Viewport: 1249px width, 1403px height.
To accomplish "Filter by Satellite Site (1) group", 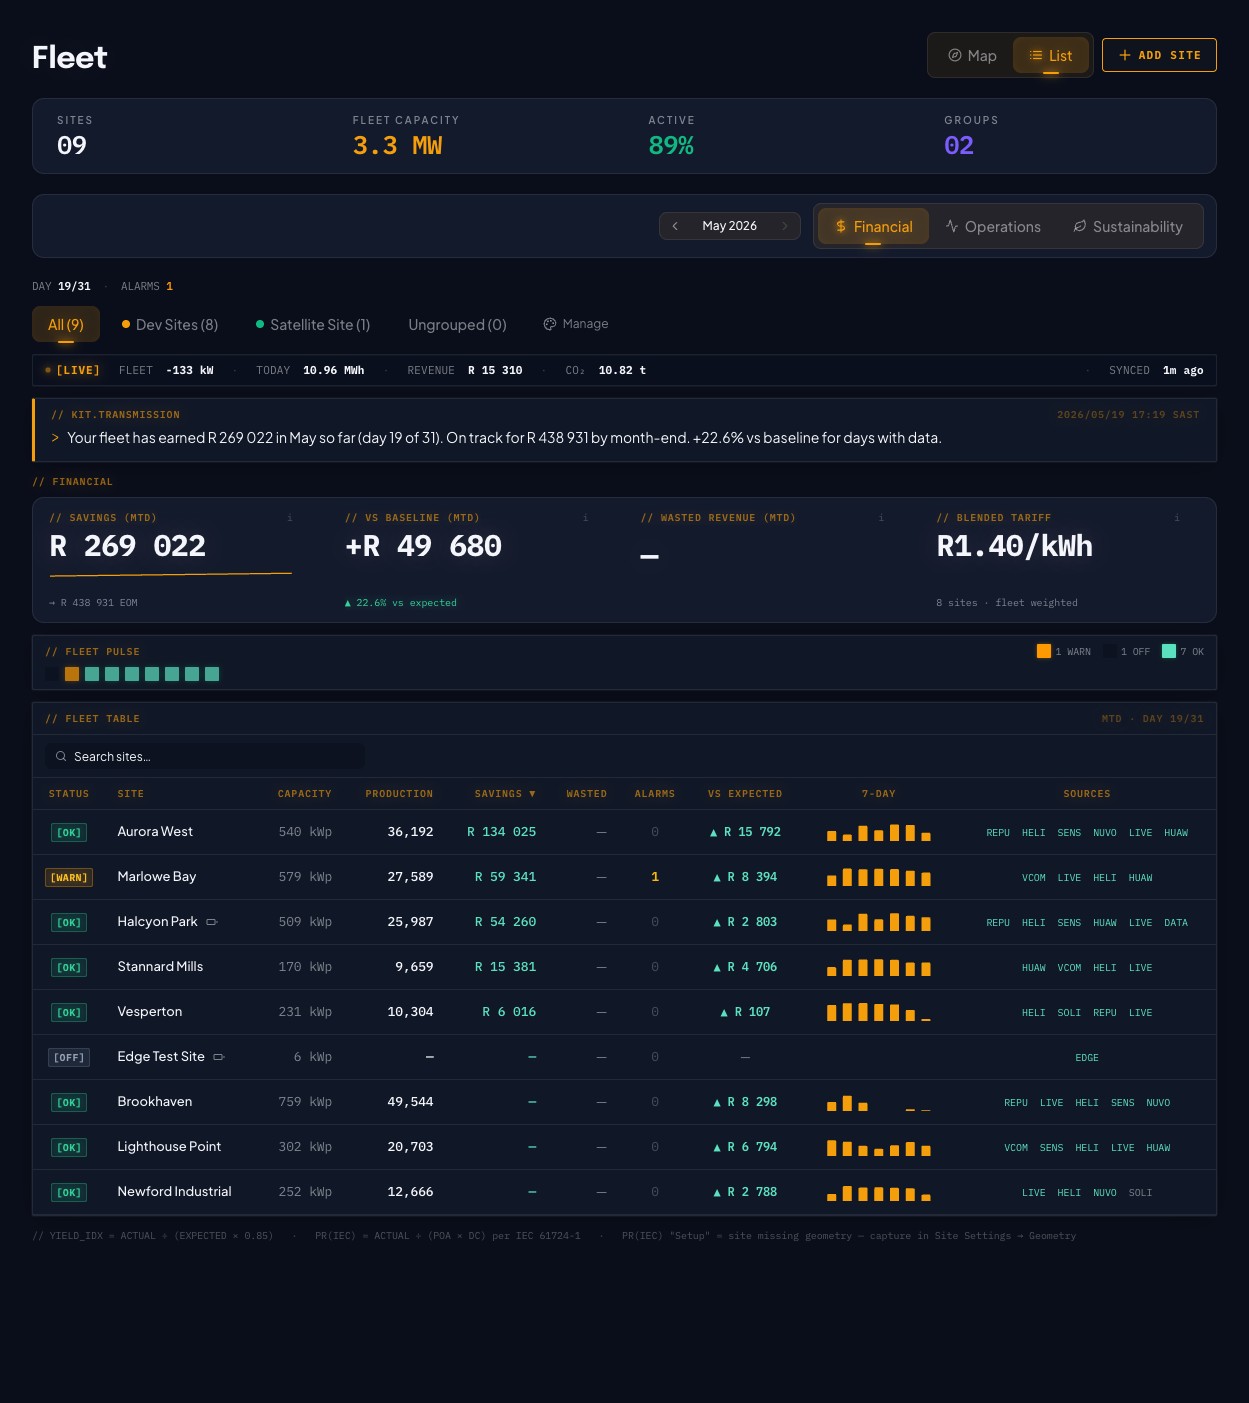I will (313, 325).
